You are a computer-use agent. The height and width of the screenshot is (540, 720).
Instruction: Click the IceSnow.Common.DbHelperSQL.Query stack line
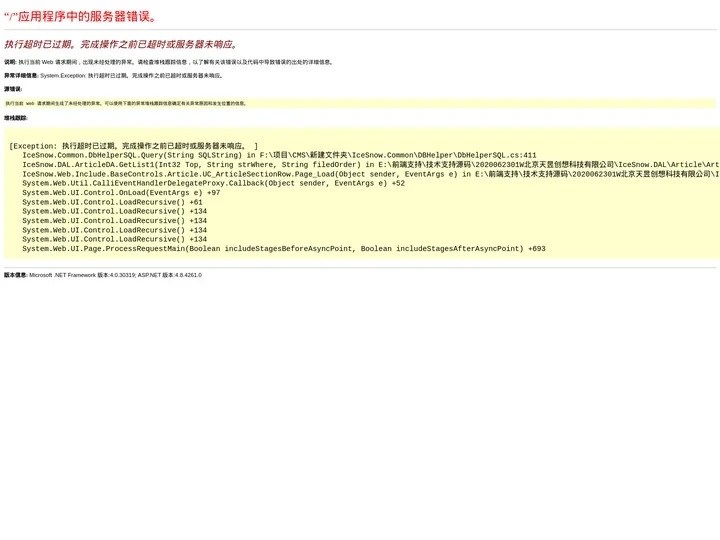pyautogui.click(x=279, y=155)
